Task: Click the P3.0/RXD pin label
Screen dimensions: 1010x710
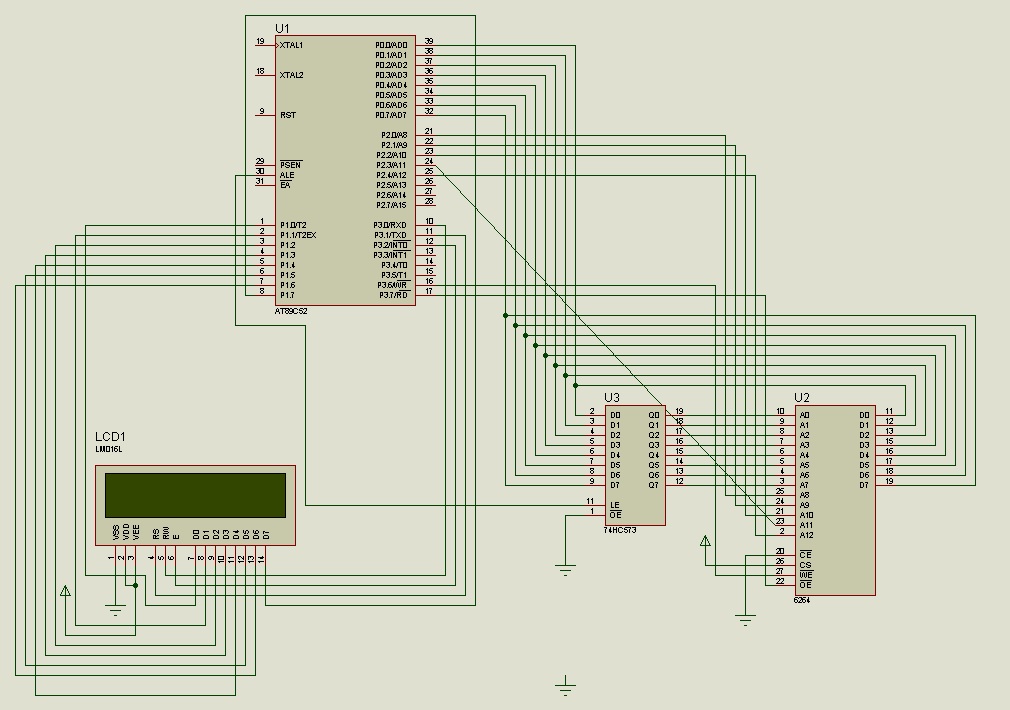Action: click(390, 225)
